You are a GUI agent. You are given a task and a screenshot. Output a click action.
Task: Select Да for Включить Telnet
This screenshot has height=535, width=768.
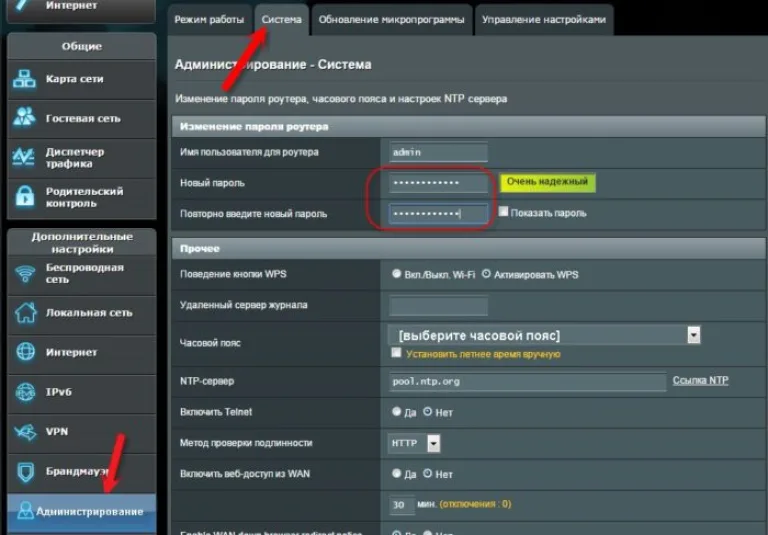396,412
